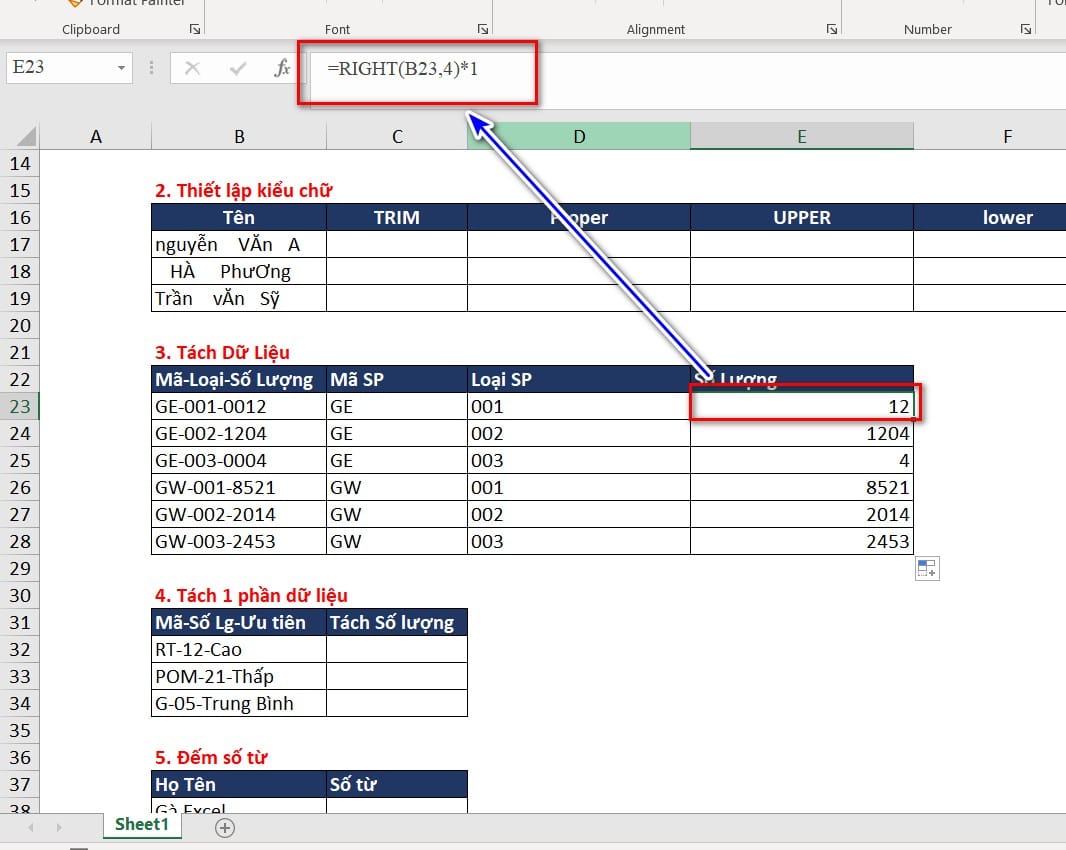The image size is (1066, 850).
Task: Click cell 'GE-002-1204'
Action: click(239, 434)
